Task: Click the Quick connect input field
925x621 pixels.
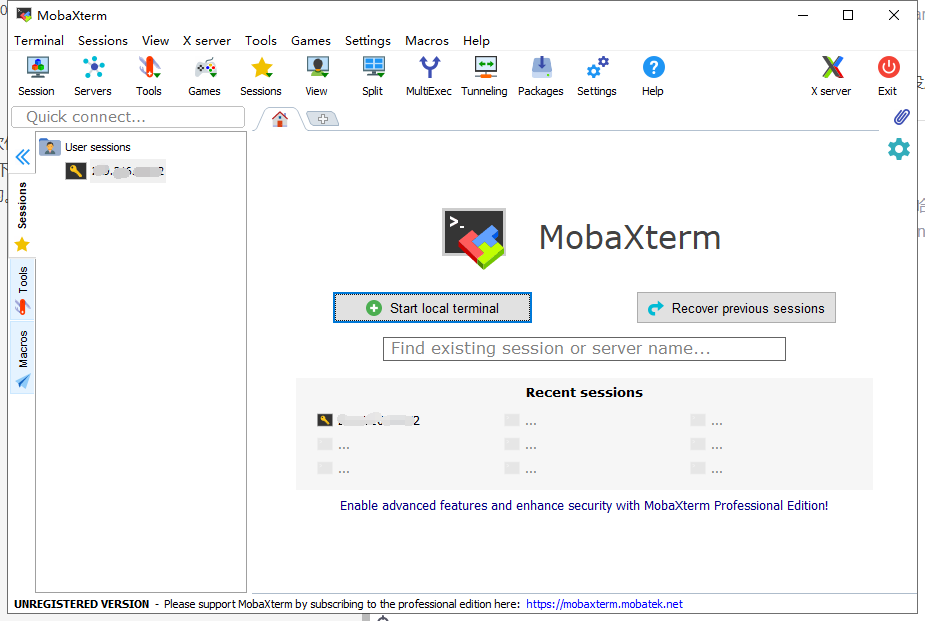Action: [x=128, y=117]
